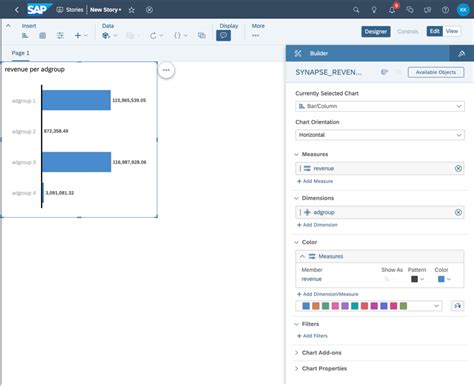Click the adgroup 2 axis label
This screenshot has width=474, height=386.
click(24, 131)
